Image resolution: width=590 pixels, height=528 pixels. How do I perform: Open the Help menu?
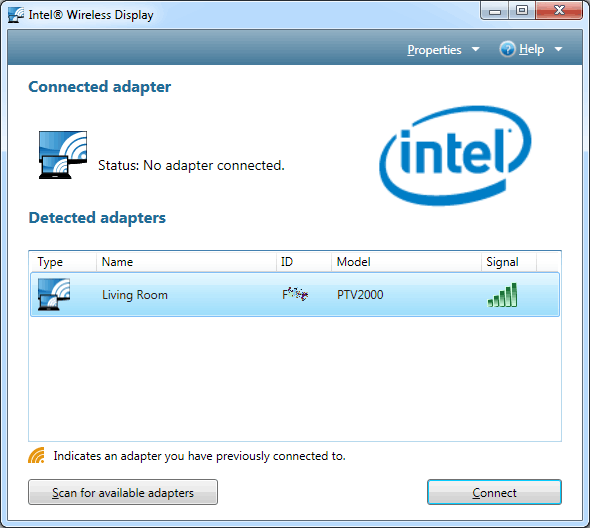click(531, 49)
